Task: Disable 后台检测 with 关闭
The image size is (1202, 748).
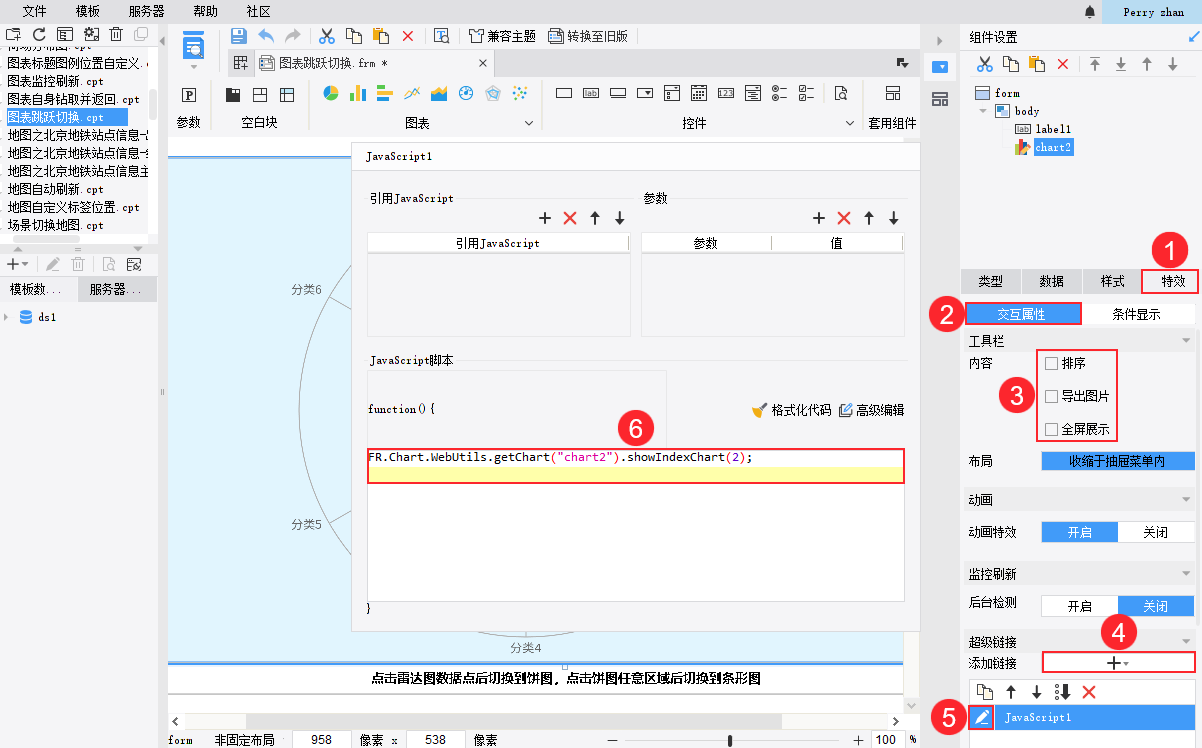Action: [1156, 605]
